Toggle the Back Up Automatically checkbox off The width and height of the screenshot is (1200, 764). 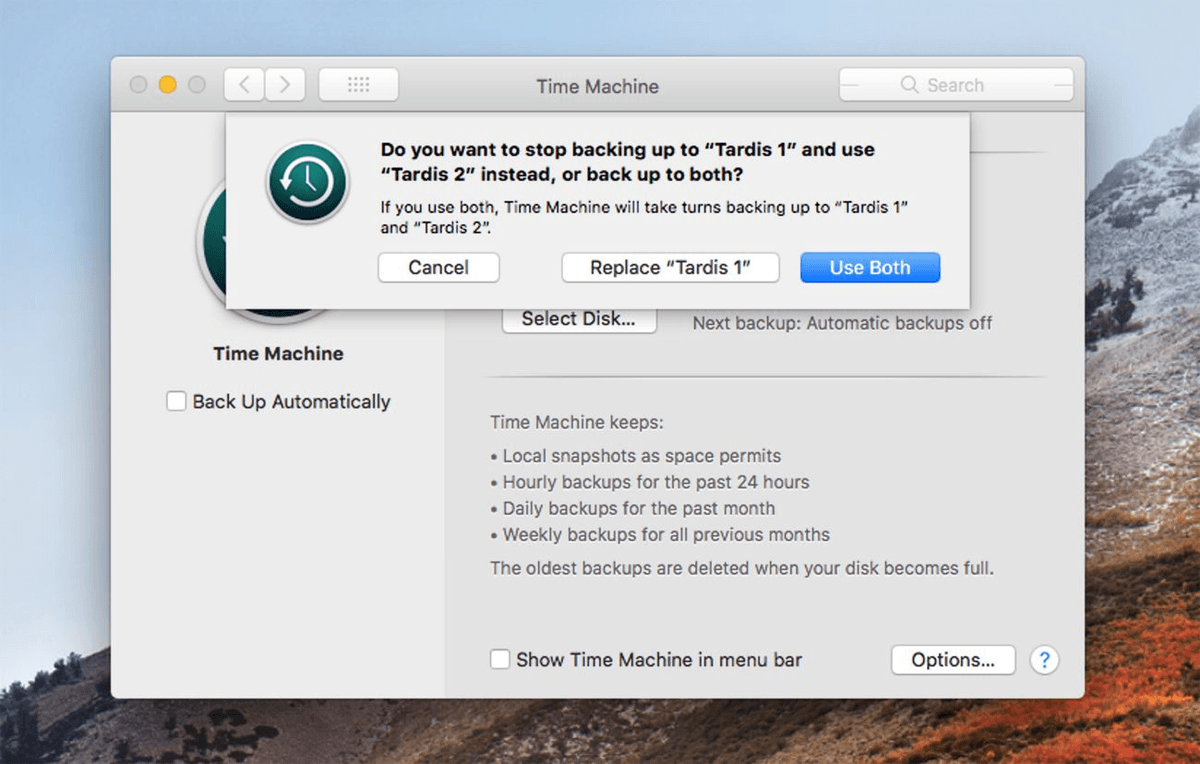[x=176, y=401]
